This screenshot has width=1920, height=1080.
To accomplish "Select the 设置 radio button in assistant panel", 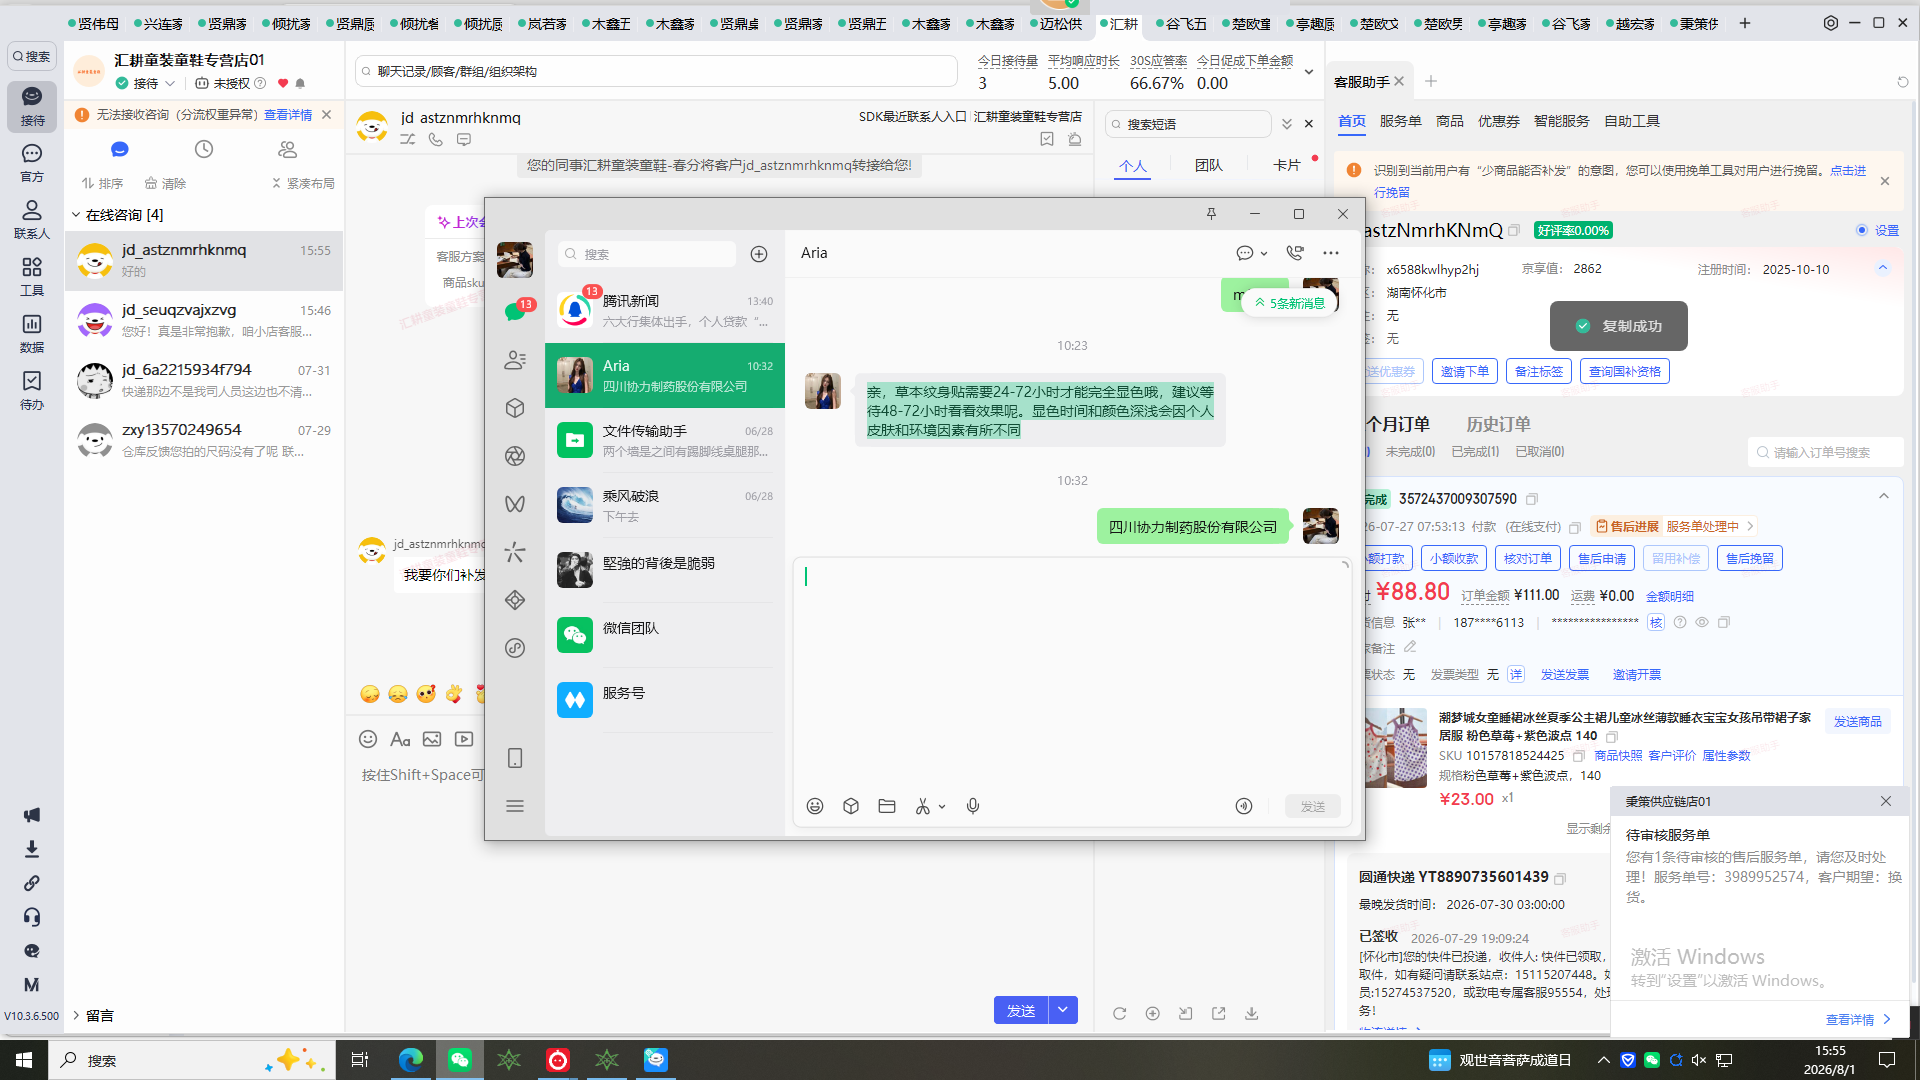I will pos(1862,230).
